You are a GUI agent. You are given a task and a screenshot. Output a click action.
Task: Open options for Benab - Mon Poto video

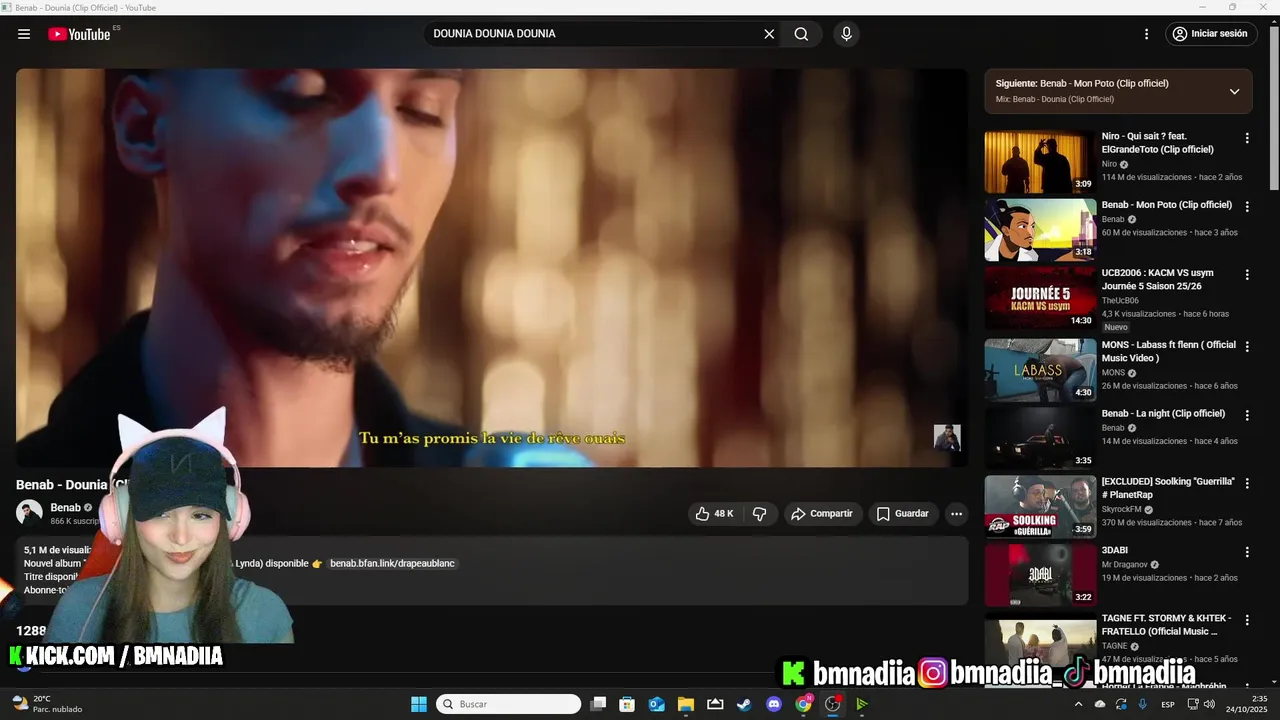pos(1247,206)
